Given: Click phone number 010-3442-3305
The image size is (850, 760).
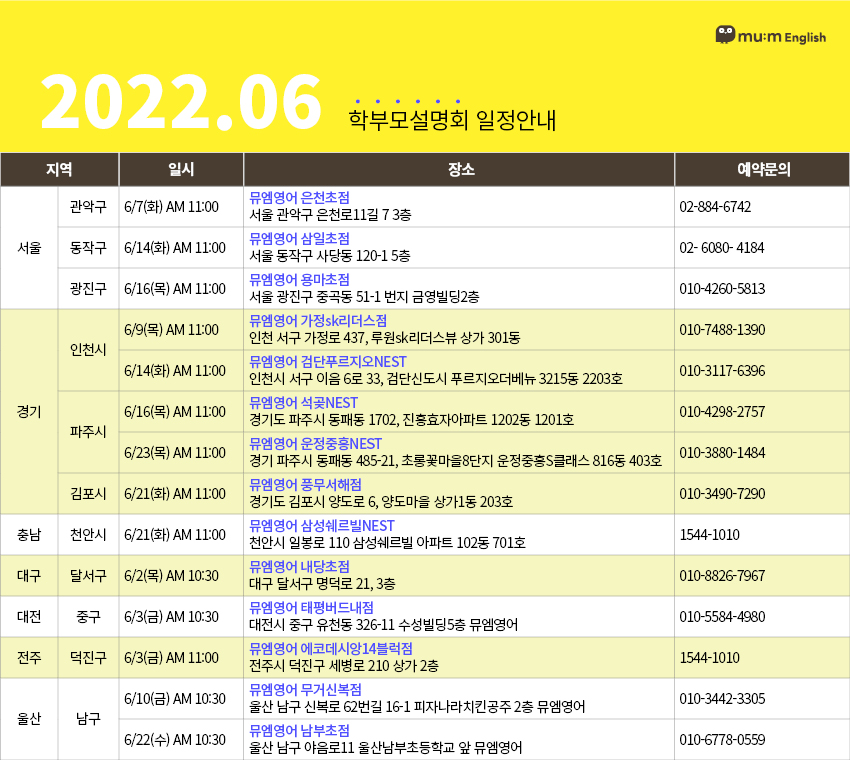Looking at the screenshot, I should (722, 699).
